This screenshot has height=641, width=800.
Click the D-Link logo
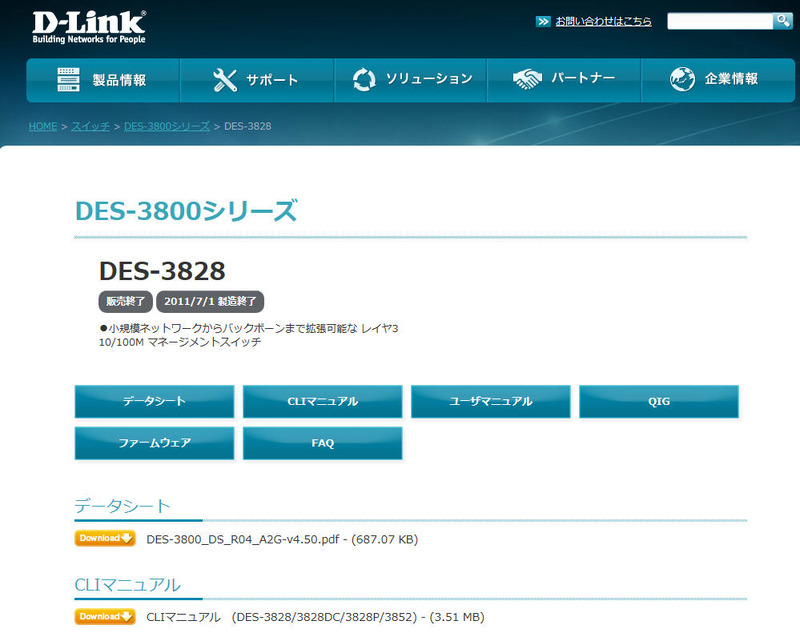pyautogui.click(x=88, y=27)
